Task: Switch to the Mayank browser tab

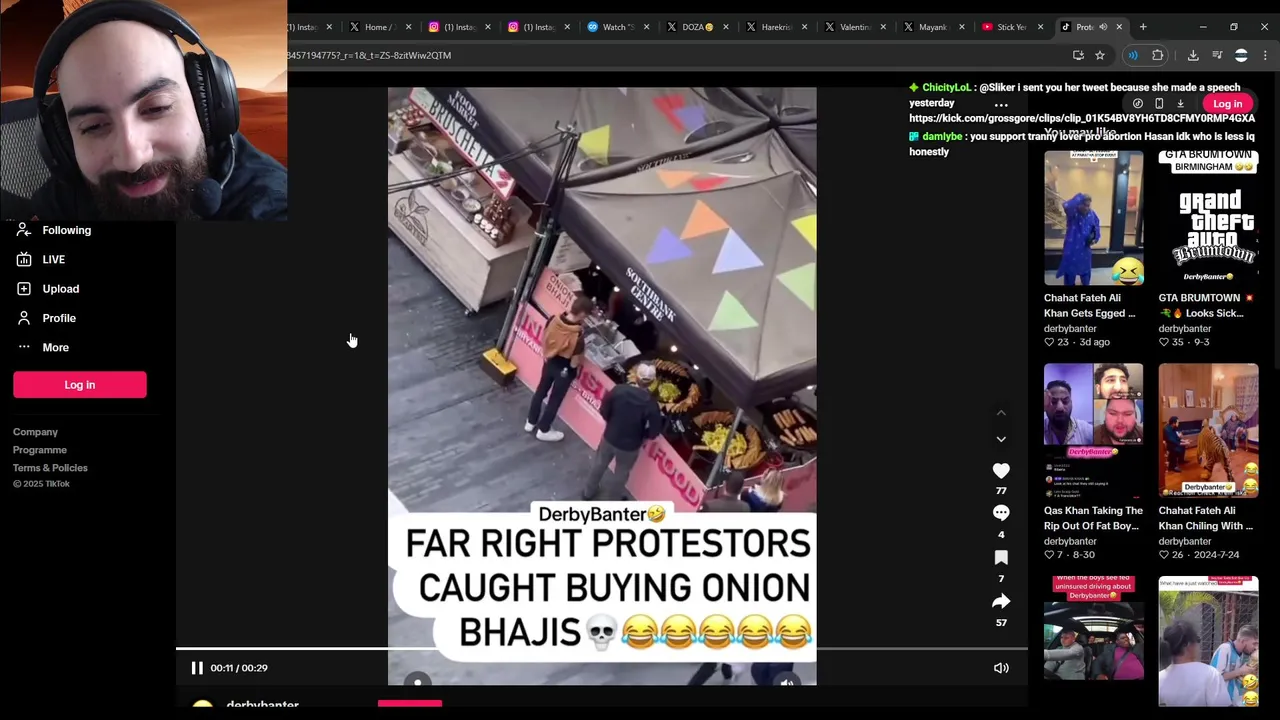Action: [933, 27]
